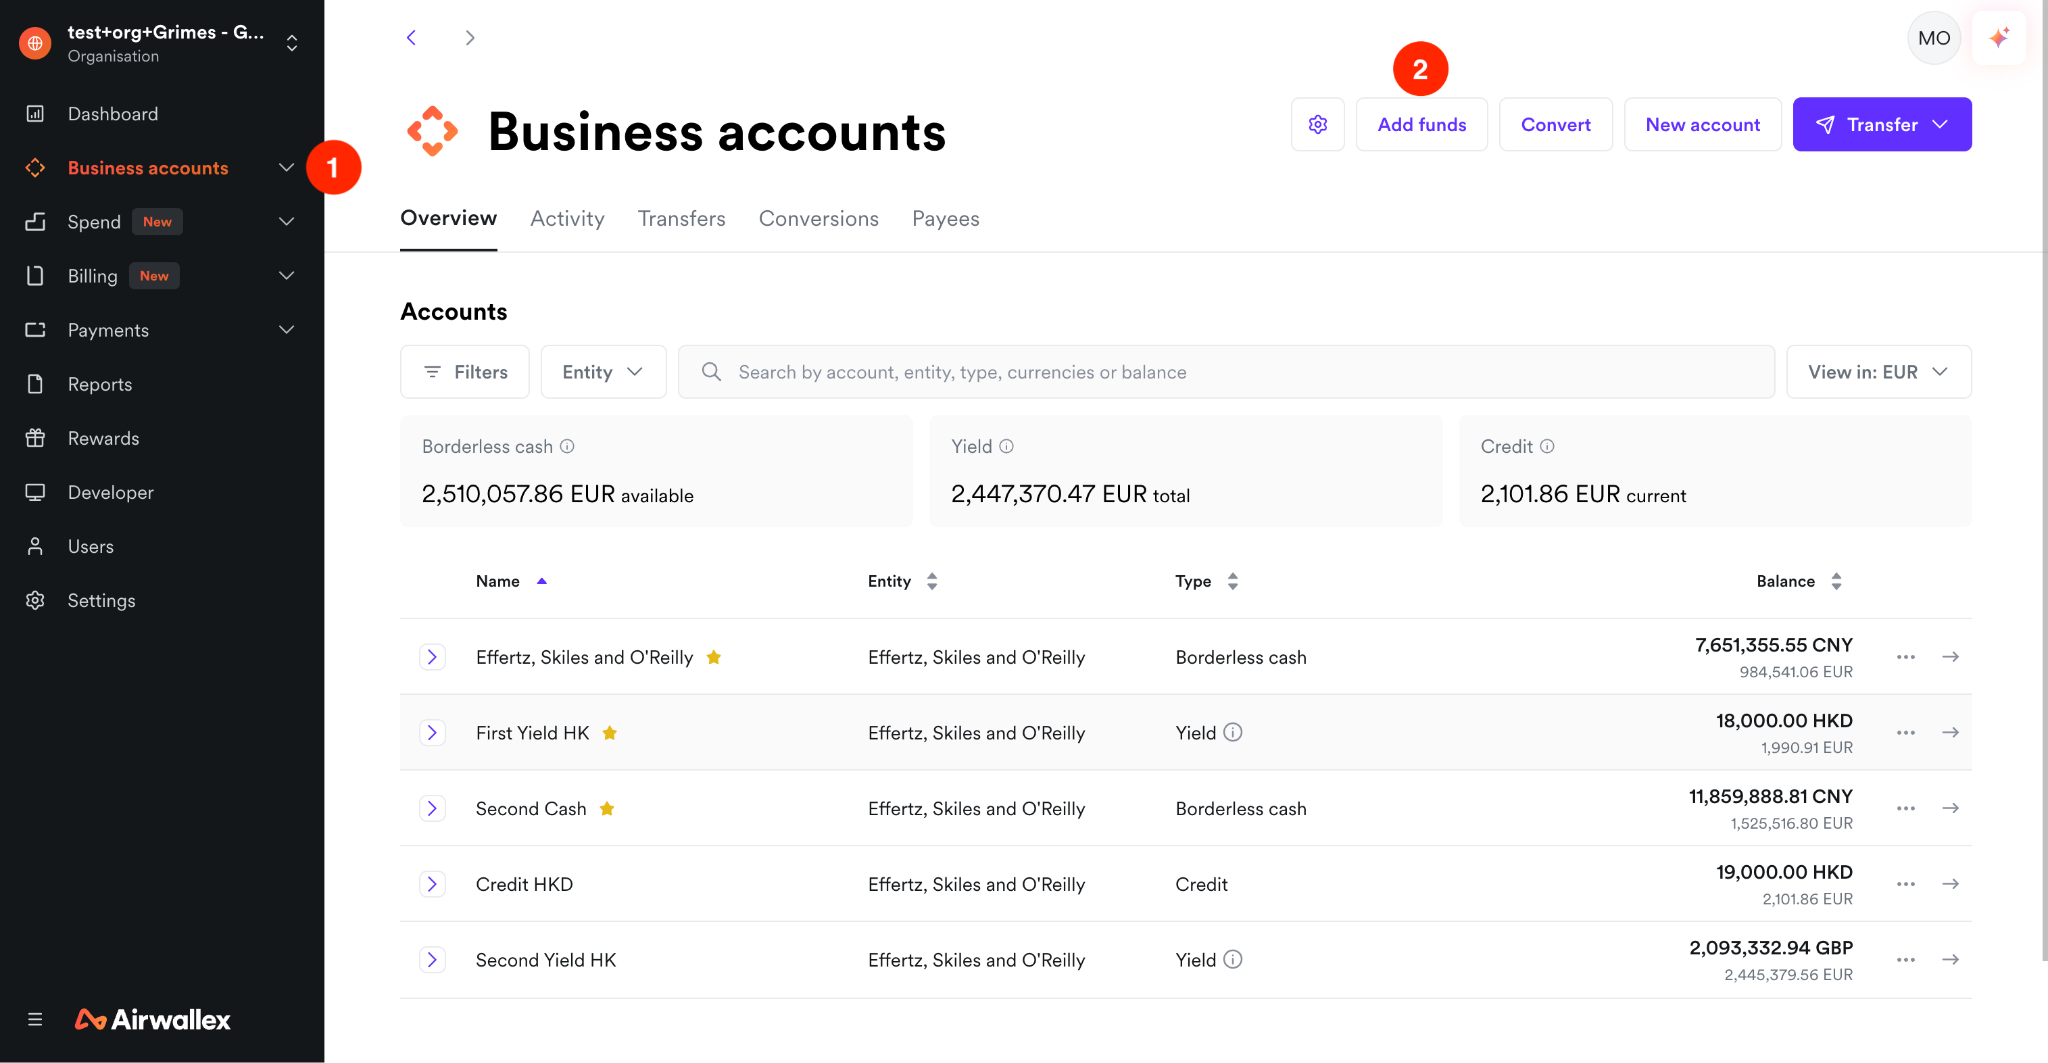This screenshot has height=1063, width=2048.
Task: Open the AI sparkle assistant icon
Action: pos(1999,38)
